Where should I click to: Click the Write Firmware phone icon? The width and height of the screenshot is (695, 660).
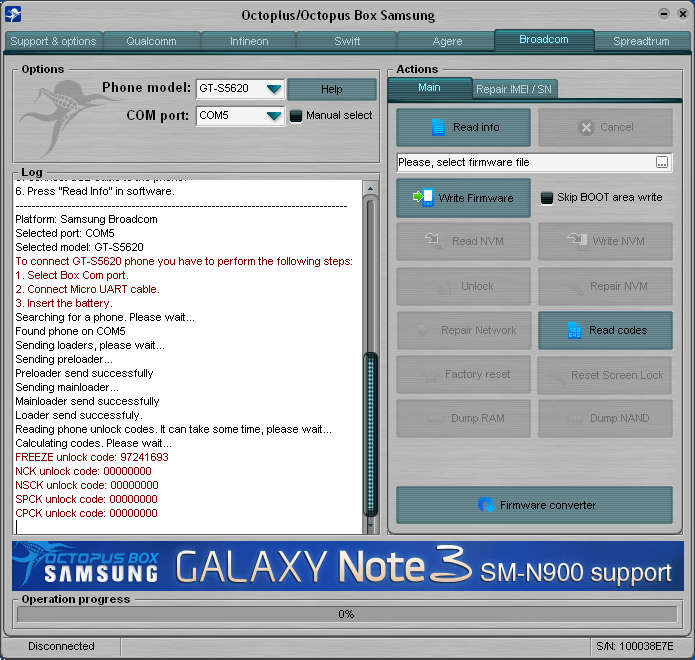point(422,198)
